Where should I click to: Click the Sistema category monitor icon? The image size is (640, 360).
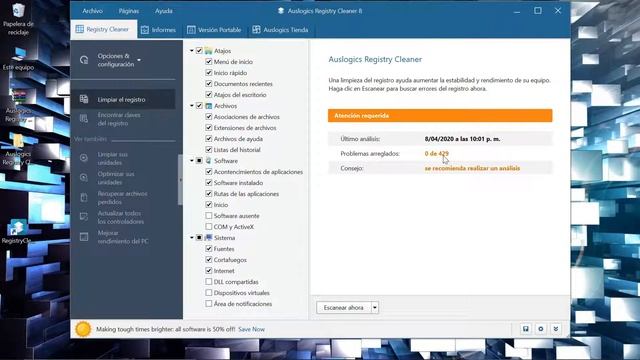tap(209, 238)
